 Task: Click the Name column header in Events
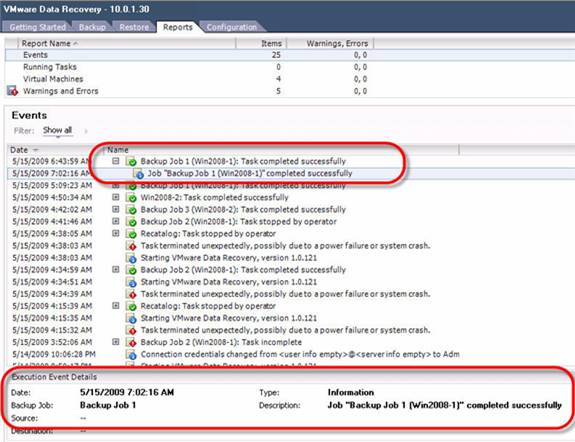pyautogui.click(x=281, y=150)
